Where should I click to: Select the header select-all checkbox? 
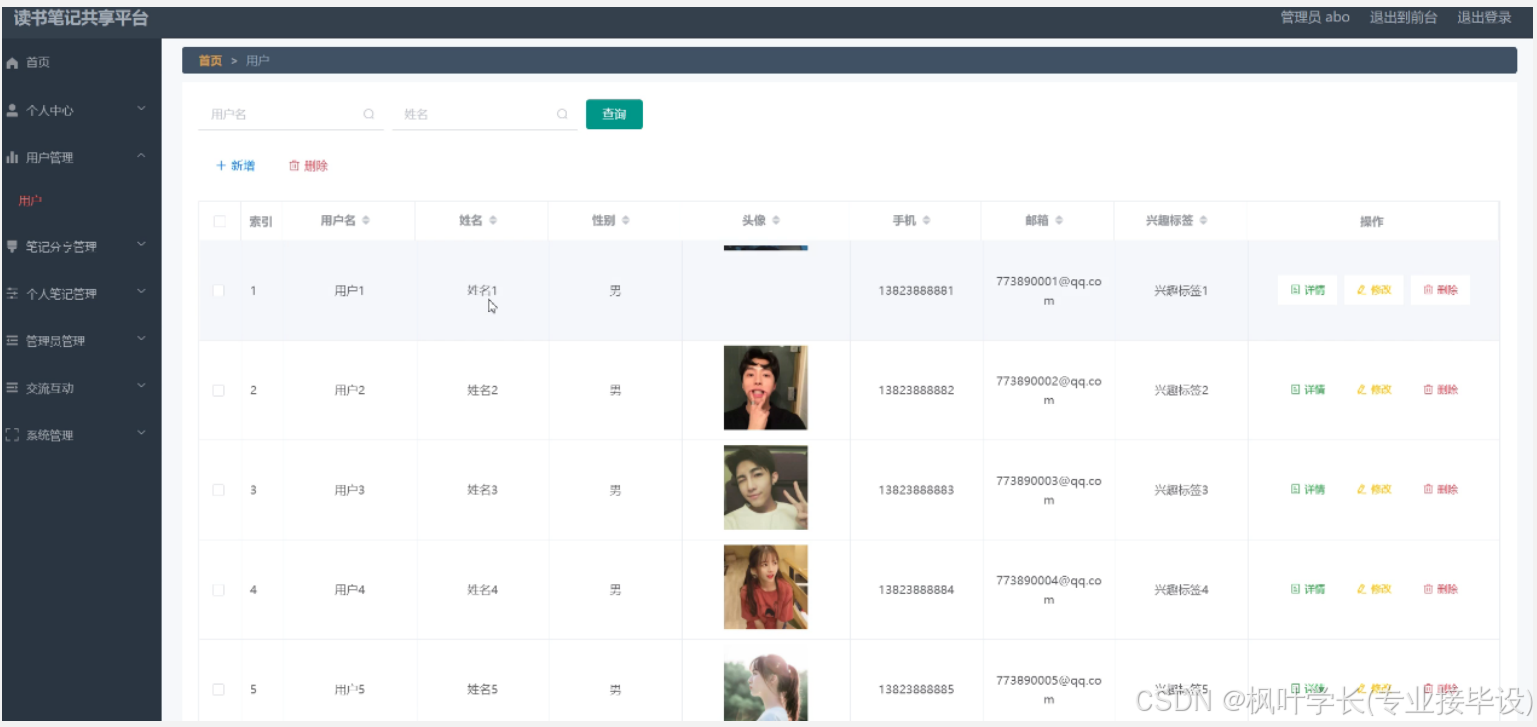point(219,222)
